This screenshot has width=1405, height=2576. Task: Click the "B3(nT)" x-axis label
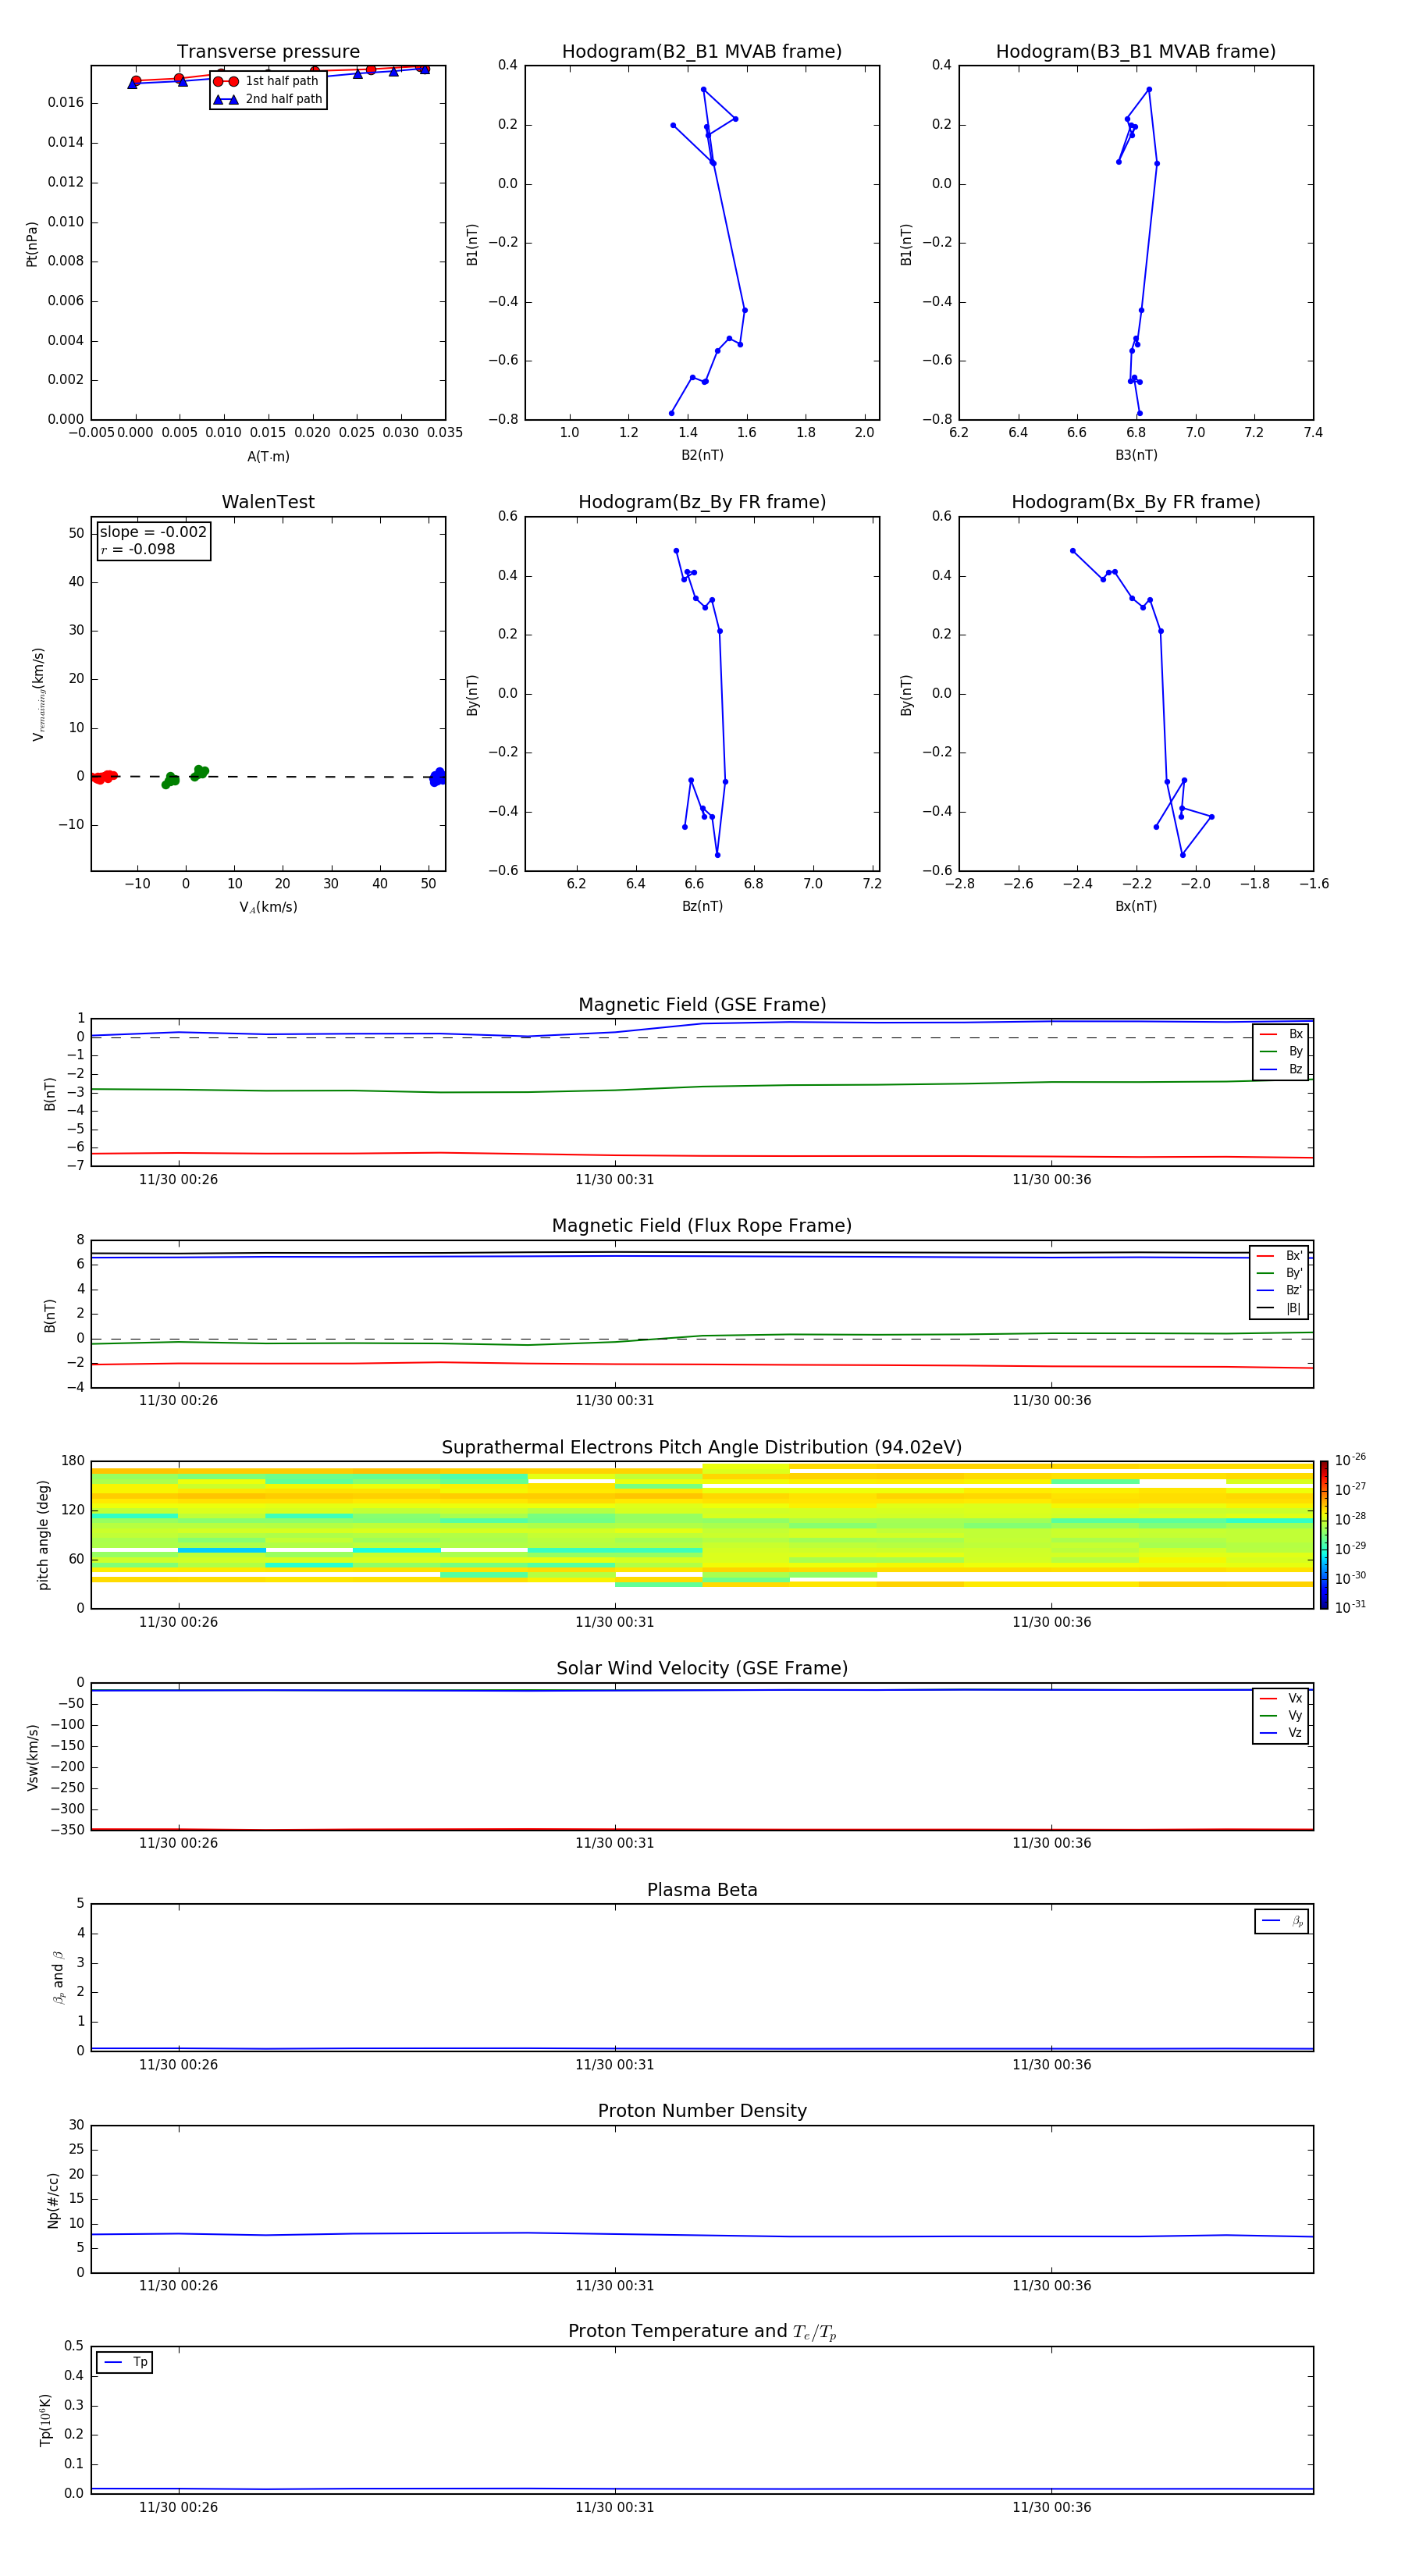pos(1136,455)
